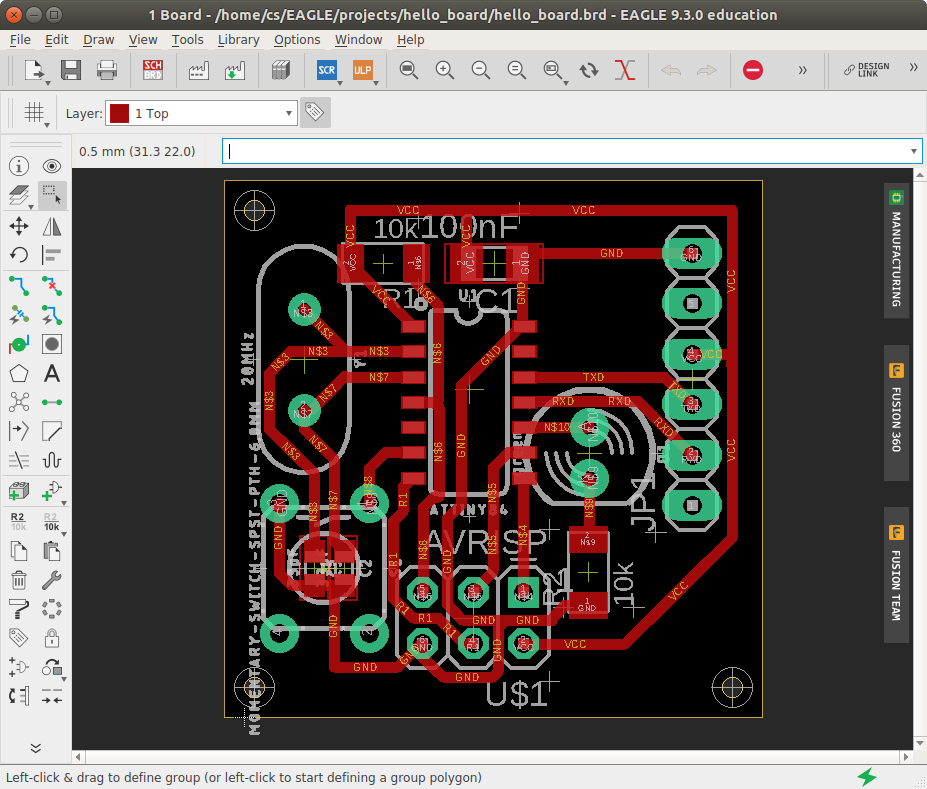Select the Add part tool
The image size is (927, 789).
[19, 491]
